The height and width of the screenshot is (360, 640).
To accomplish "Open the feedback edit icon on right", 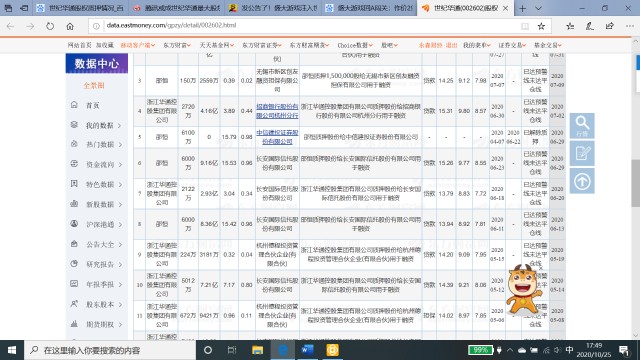I will pyautogui.click(x=582, y=153).
